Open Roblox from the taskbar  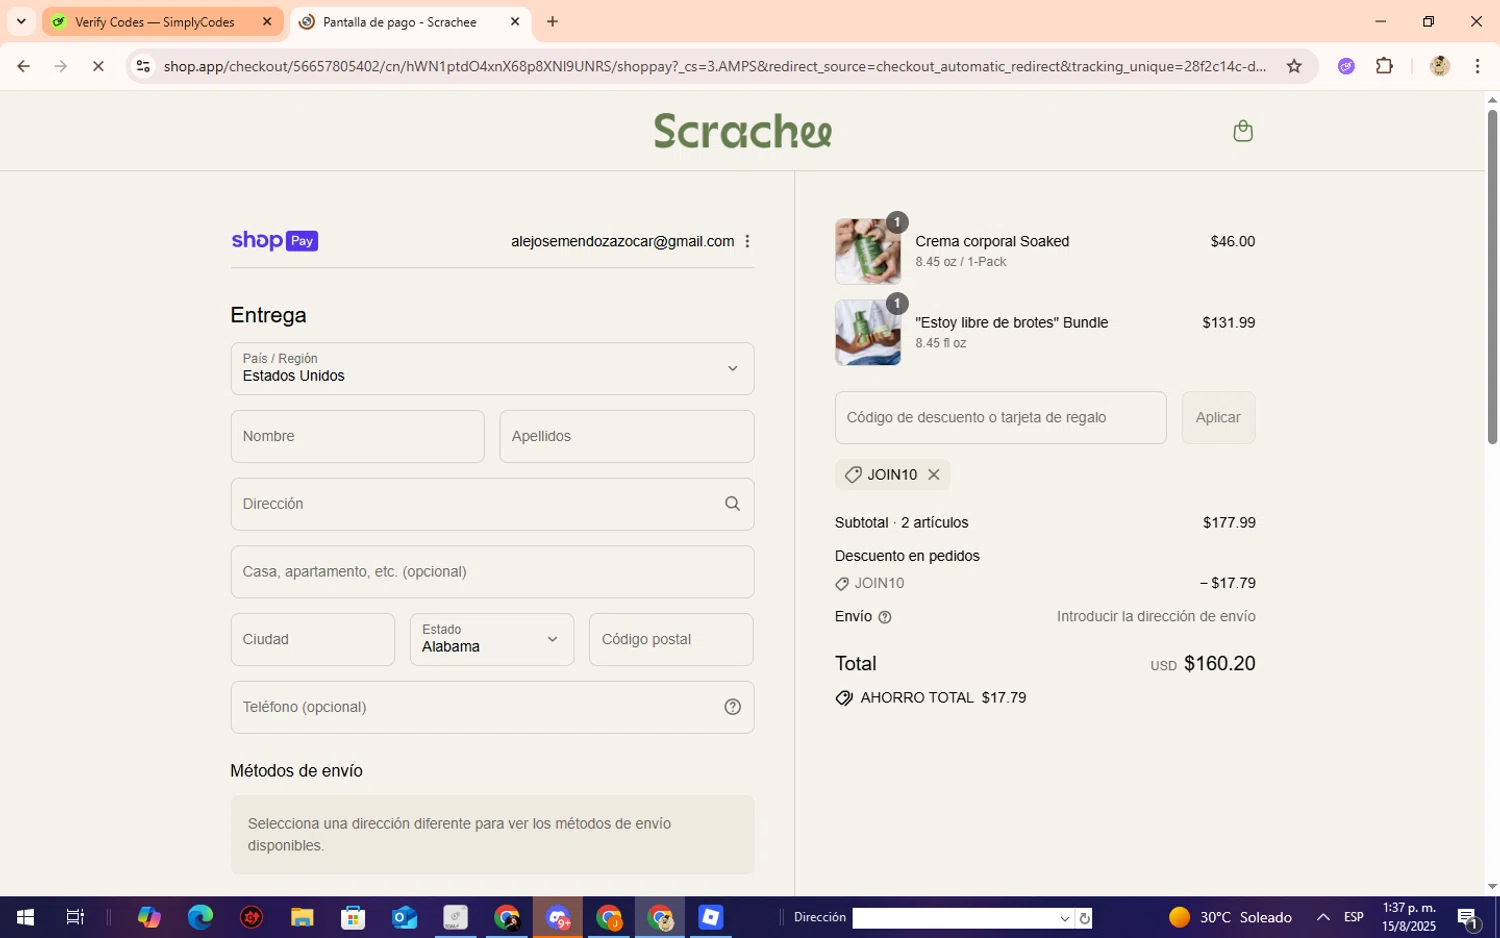click(710, 917)
